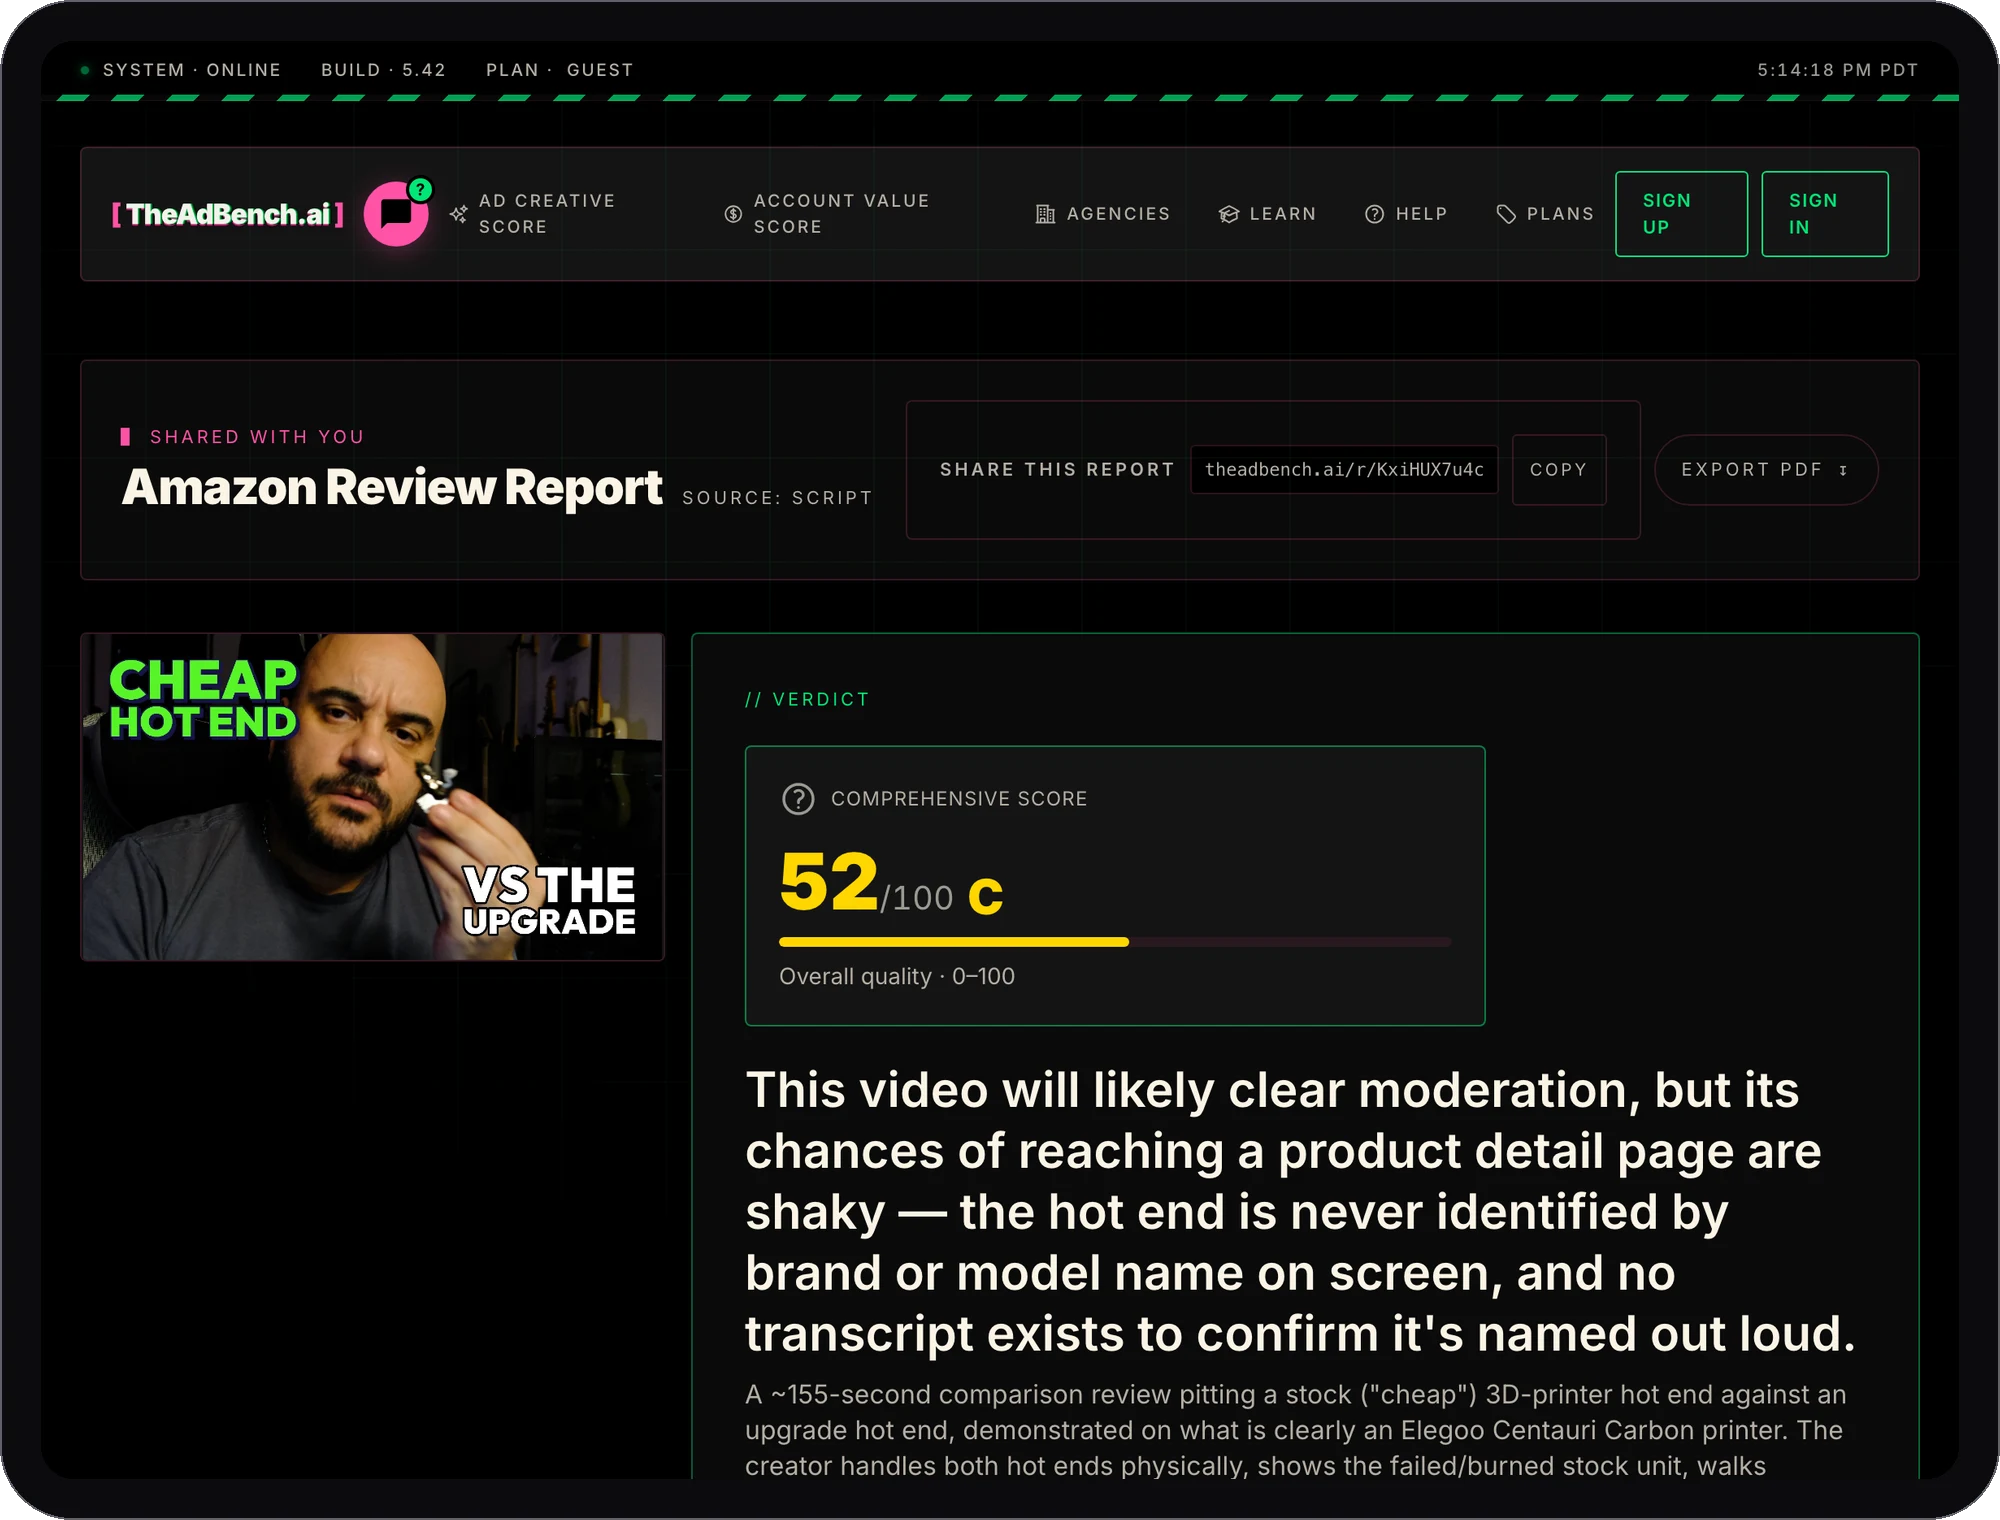The width and height of the screenshot is (2000, 1520).
Task: Click the Overall quality · 0–100 caption
Action: pyautogui.click(x=897, y=977)
